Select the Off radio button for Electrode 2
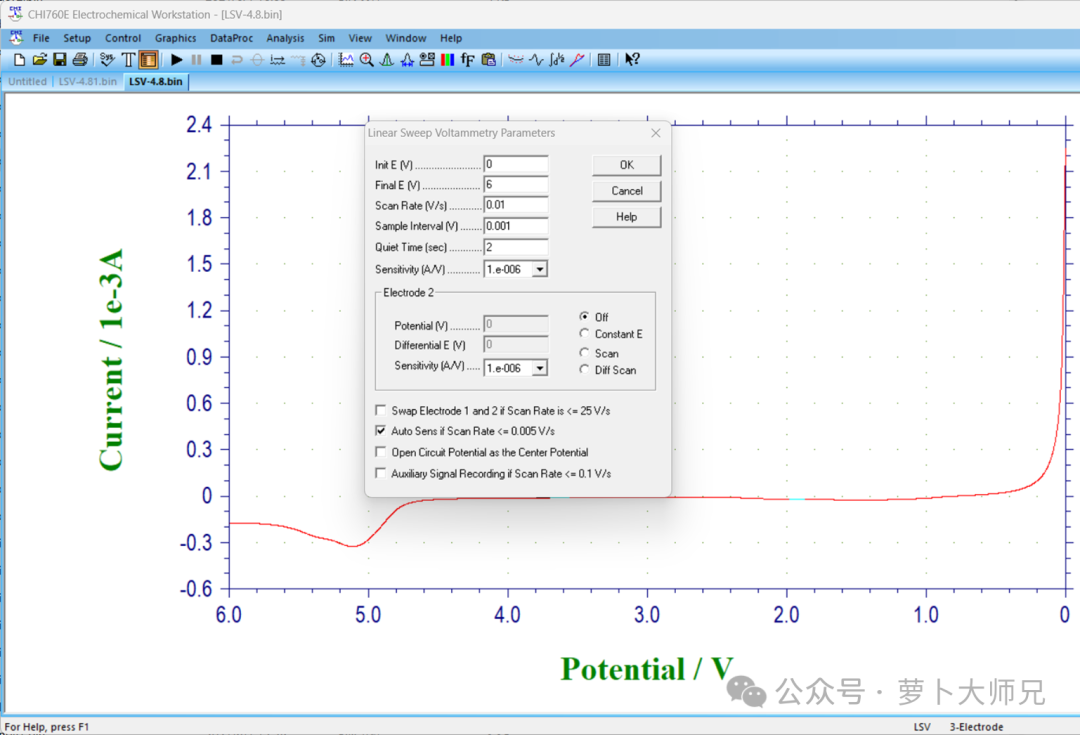This screenshot has width=1080, height=735. coord(585,317)
